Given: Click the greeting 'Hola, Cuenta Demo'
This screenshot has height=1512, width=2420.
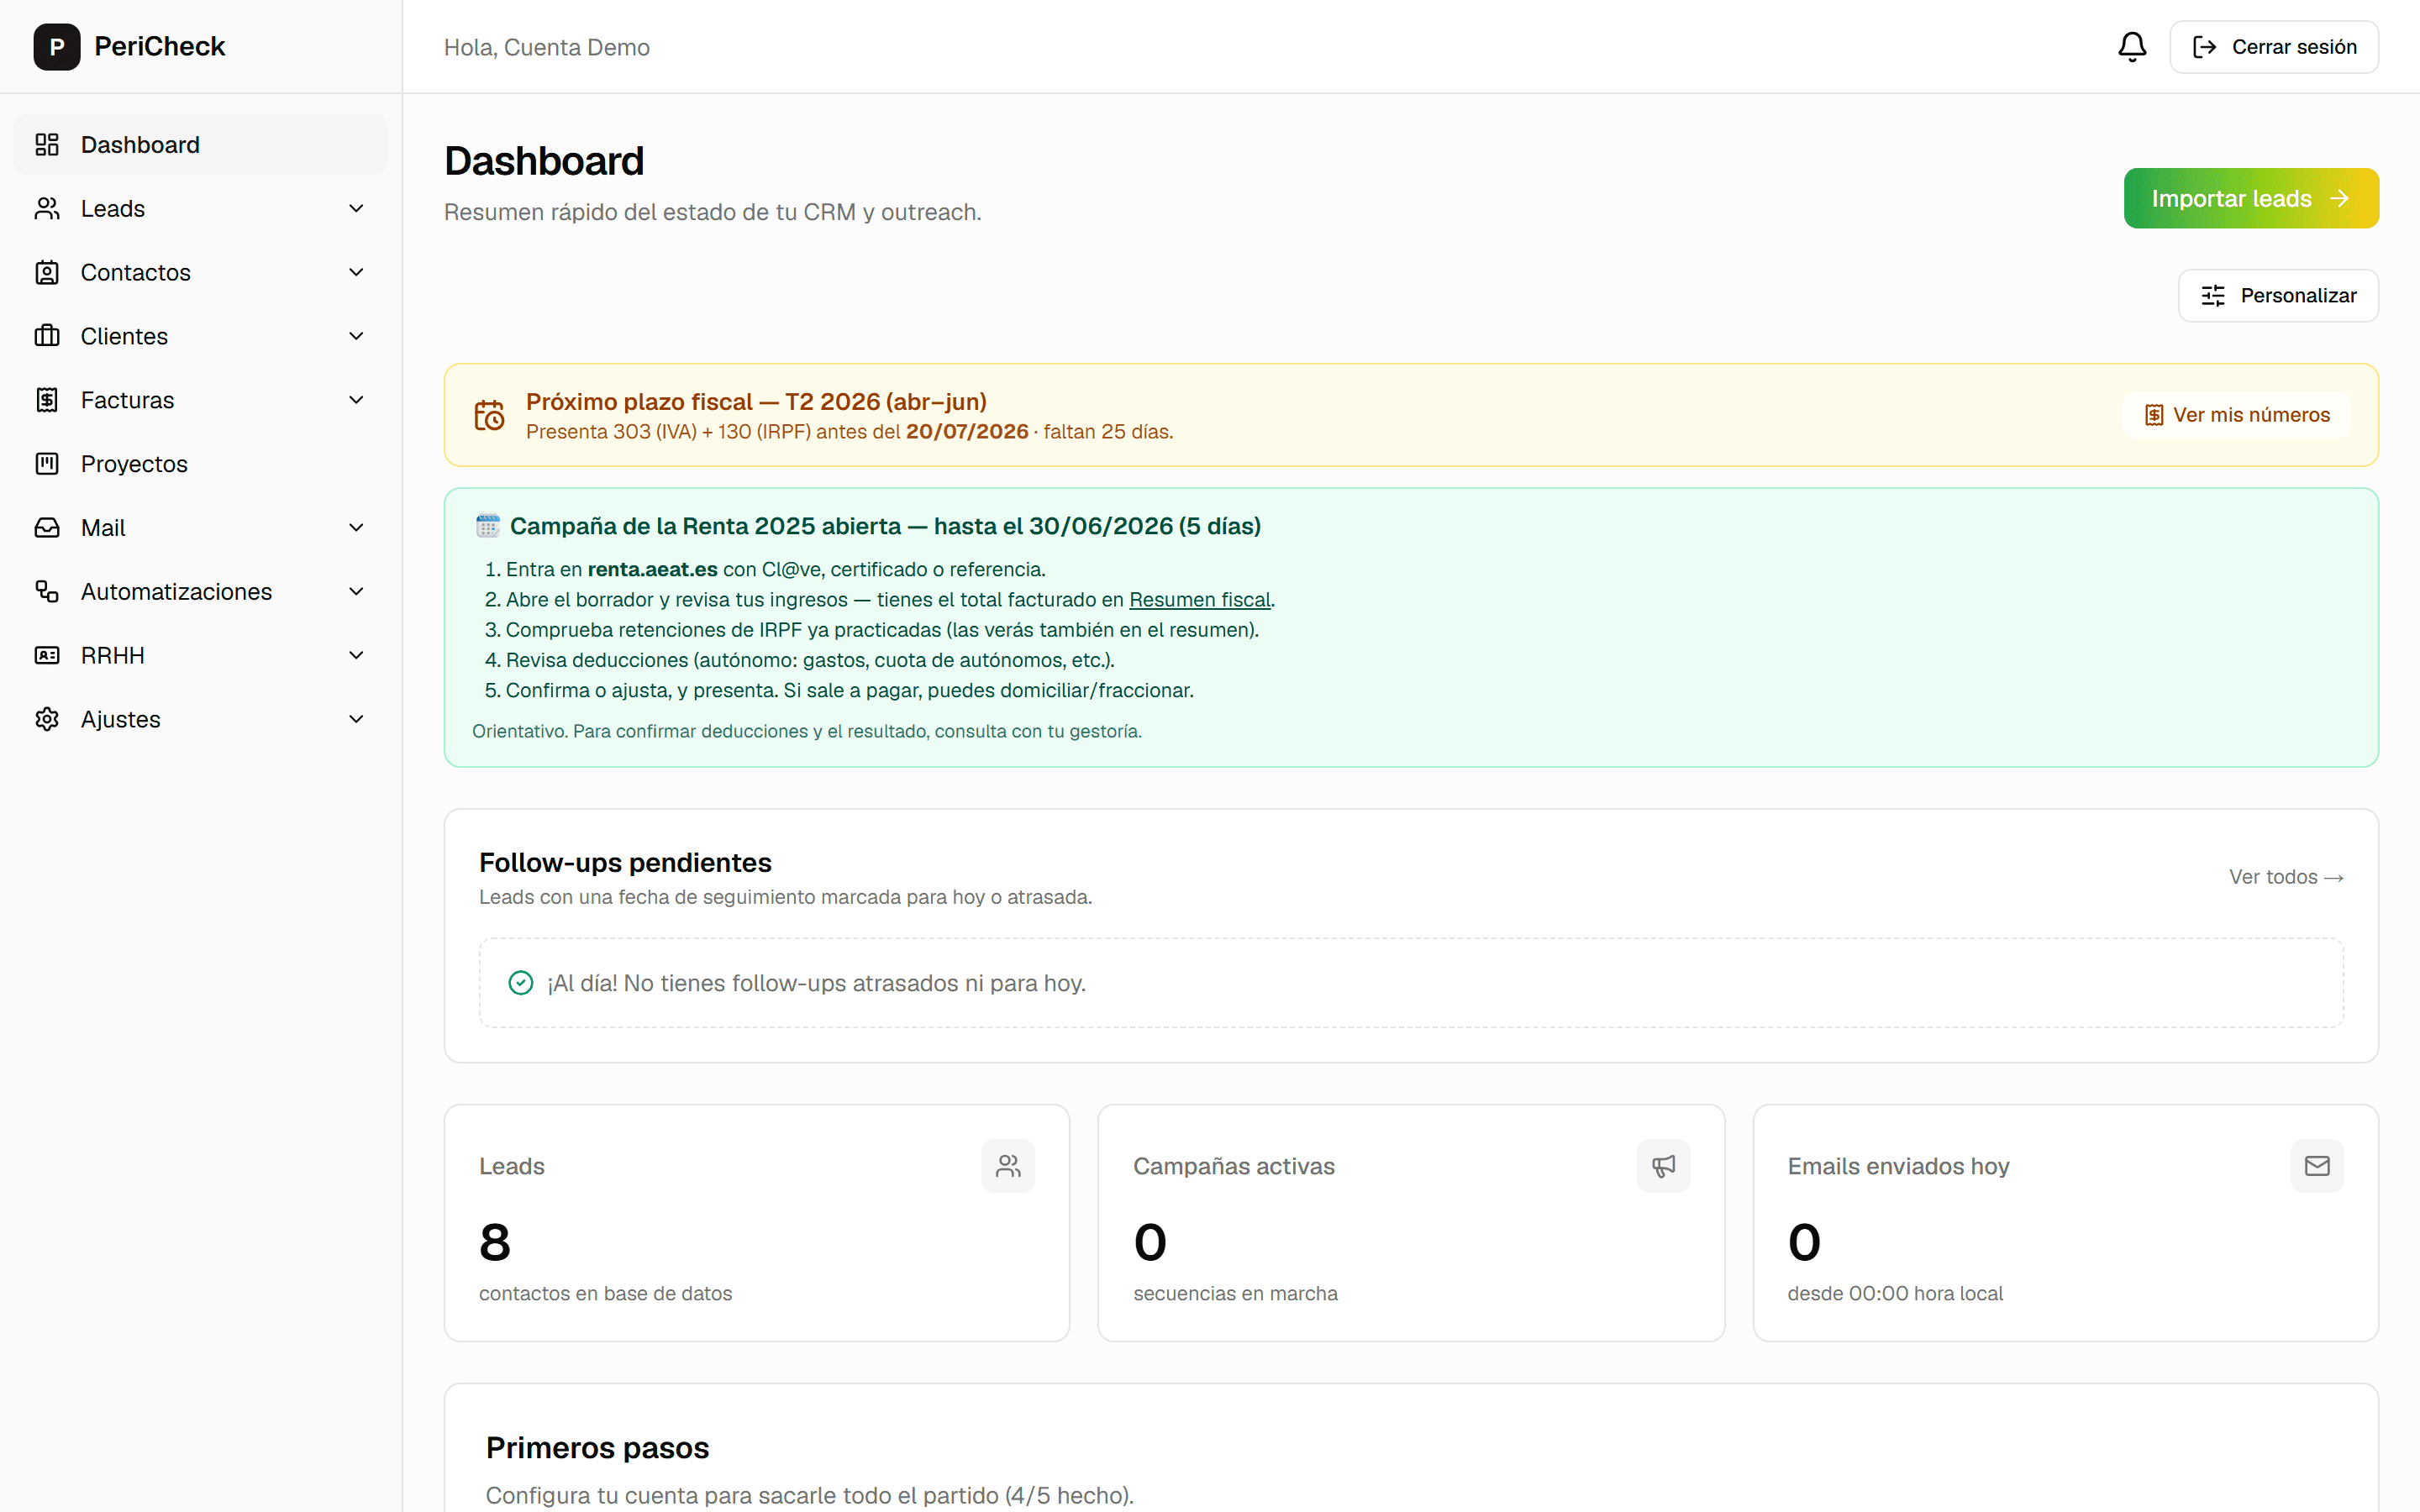Looking at the screenshot, I should tap(547, 47).
